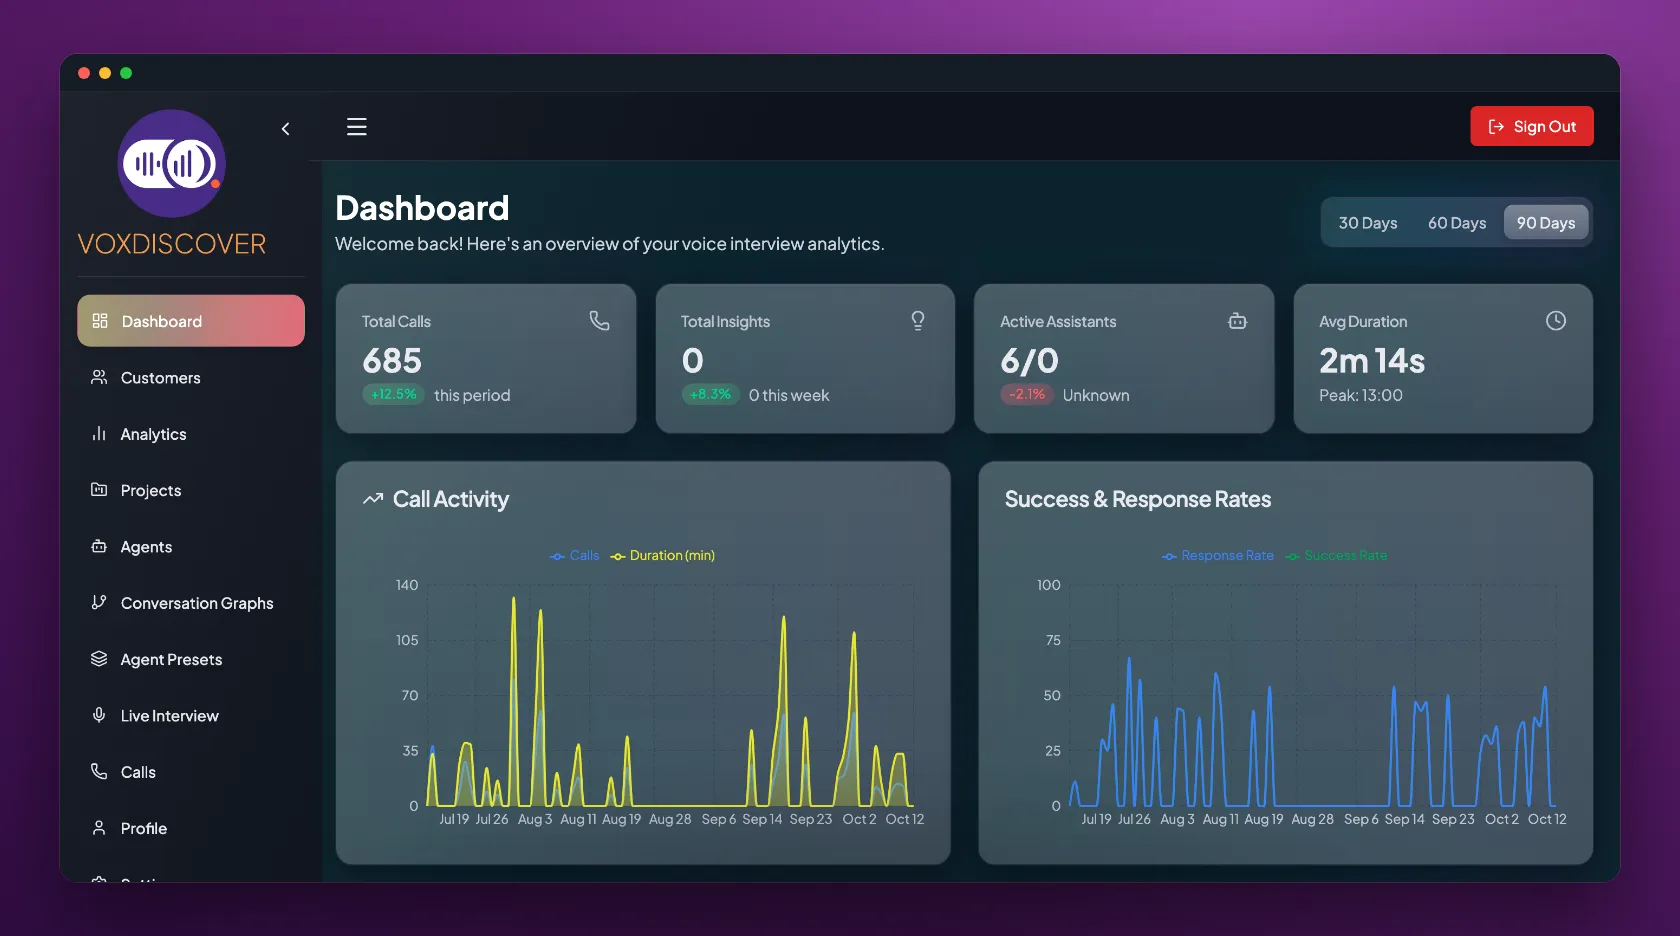Click the Agents robot icon in sidebar

click(99, 546)
